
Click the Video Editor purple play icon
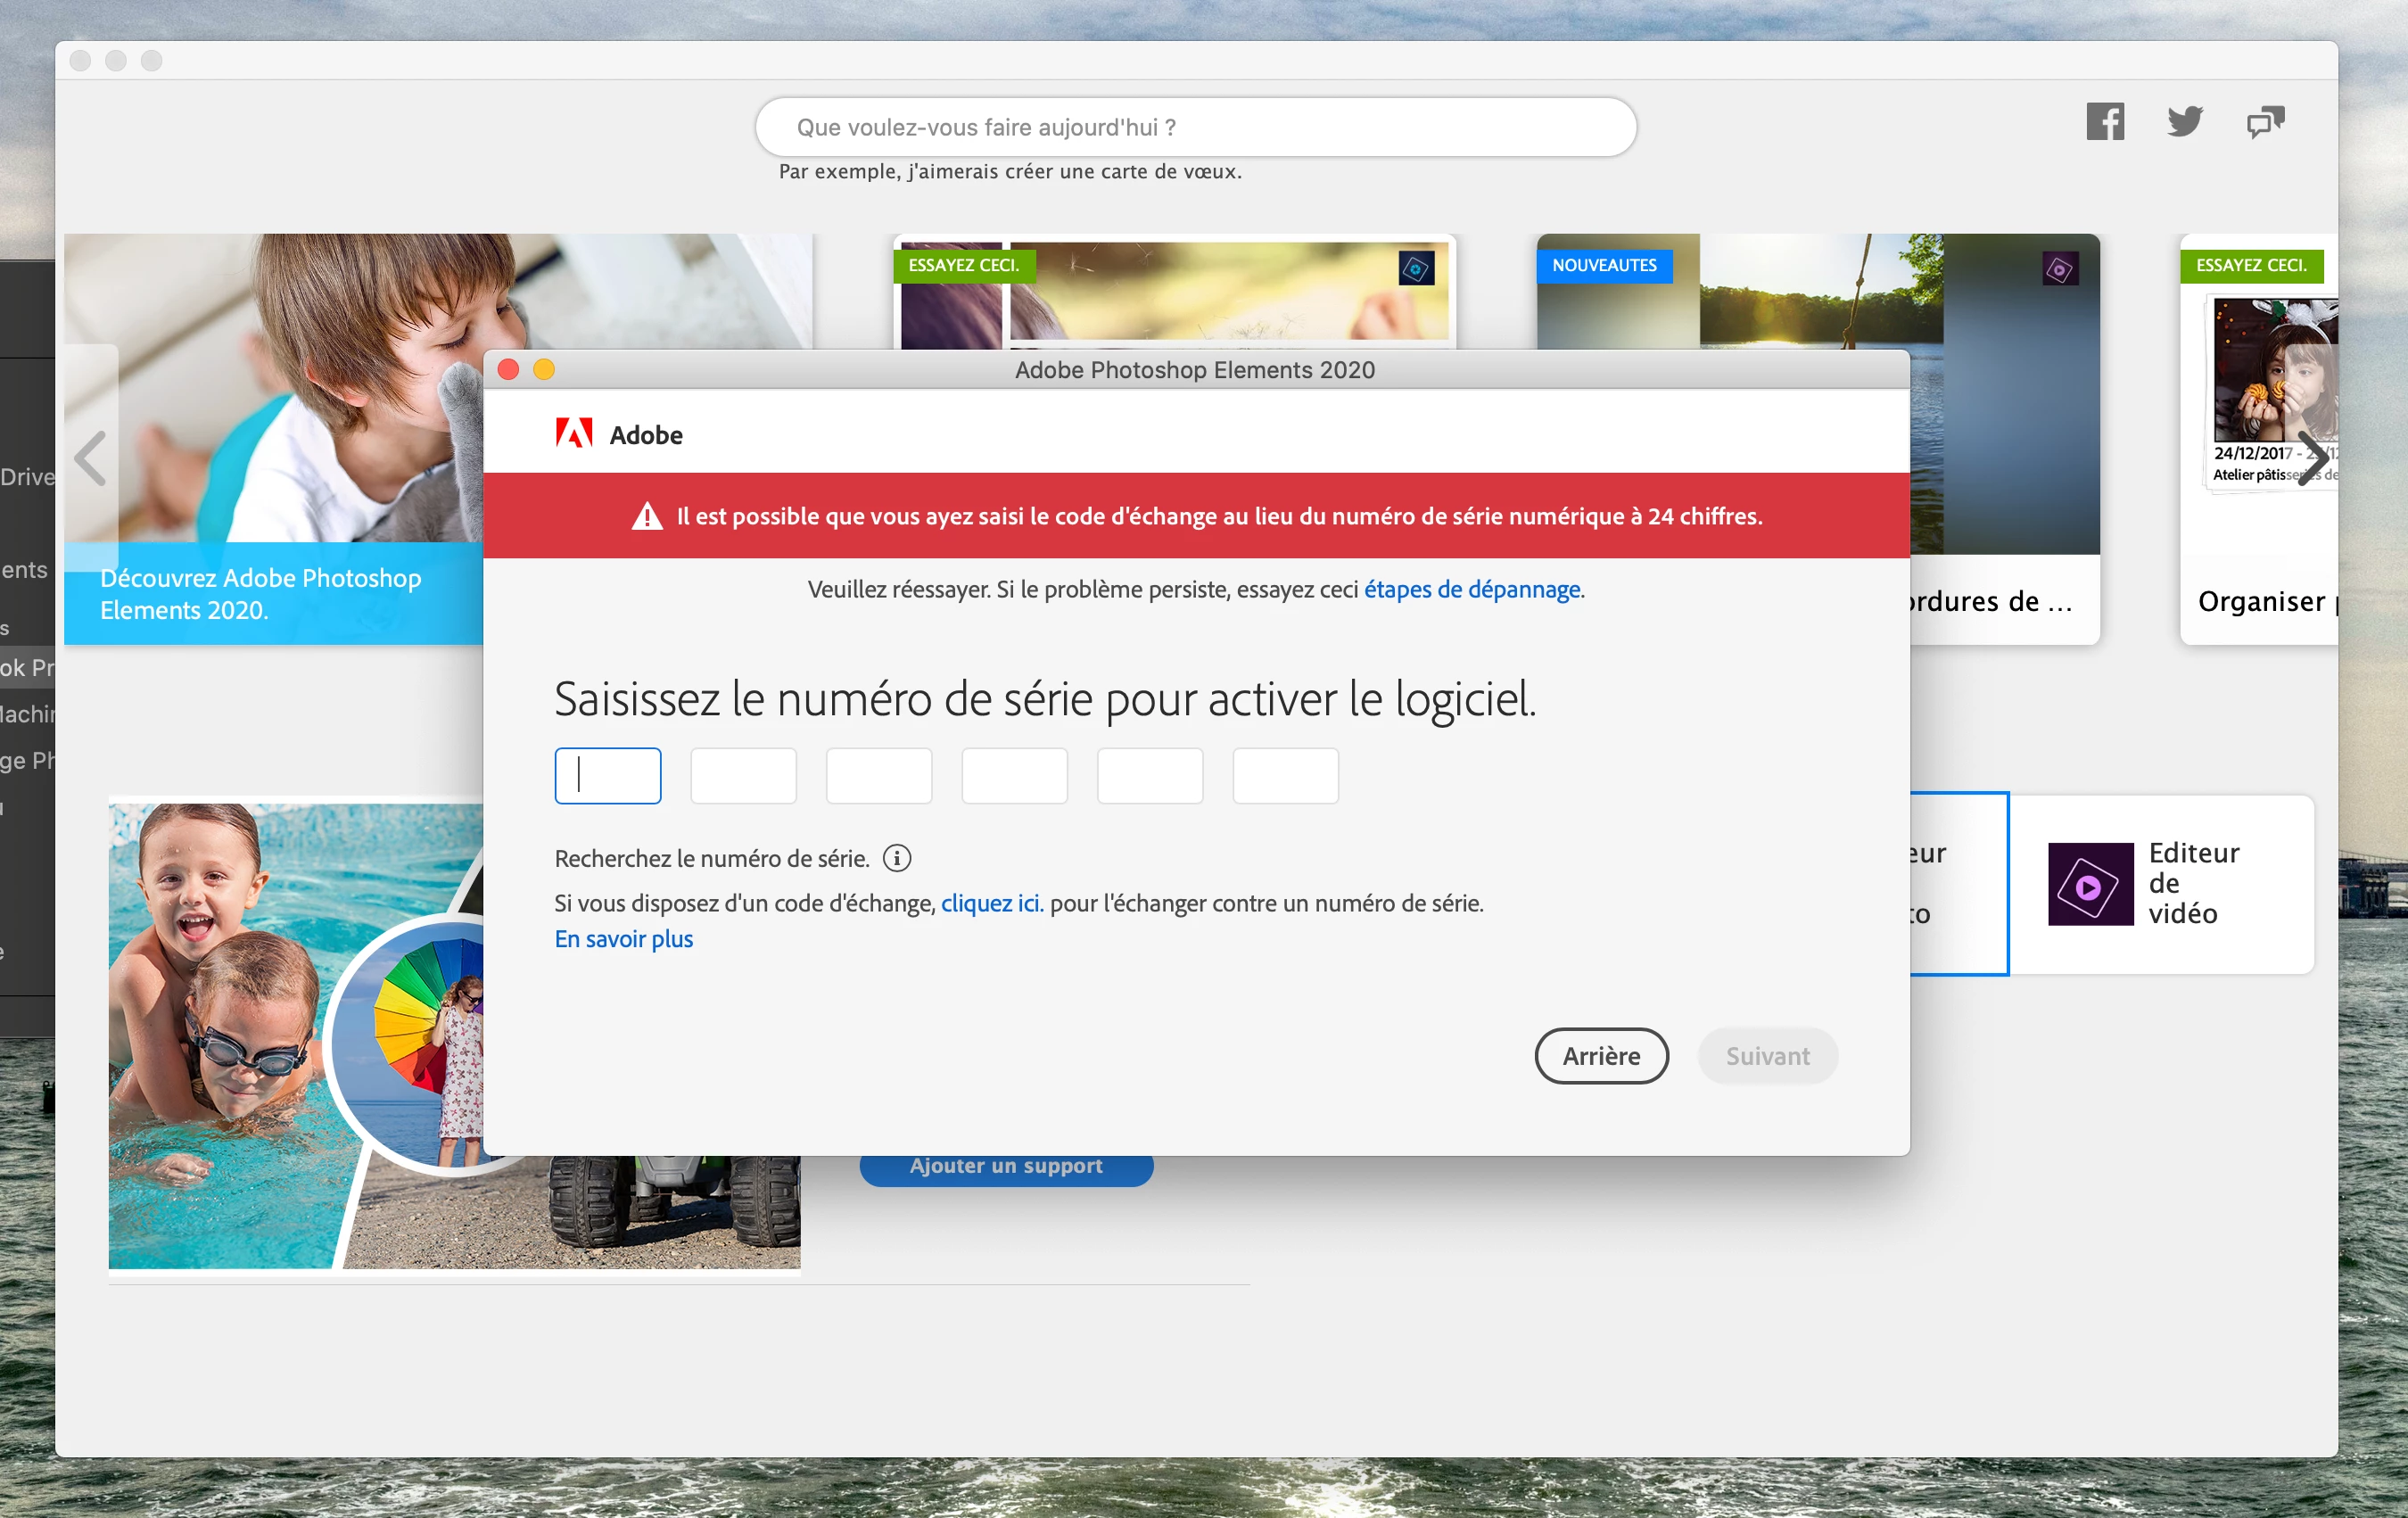pos(2090,885)
